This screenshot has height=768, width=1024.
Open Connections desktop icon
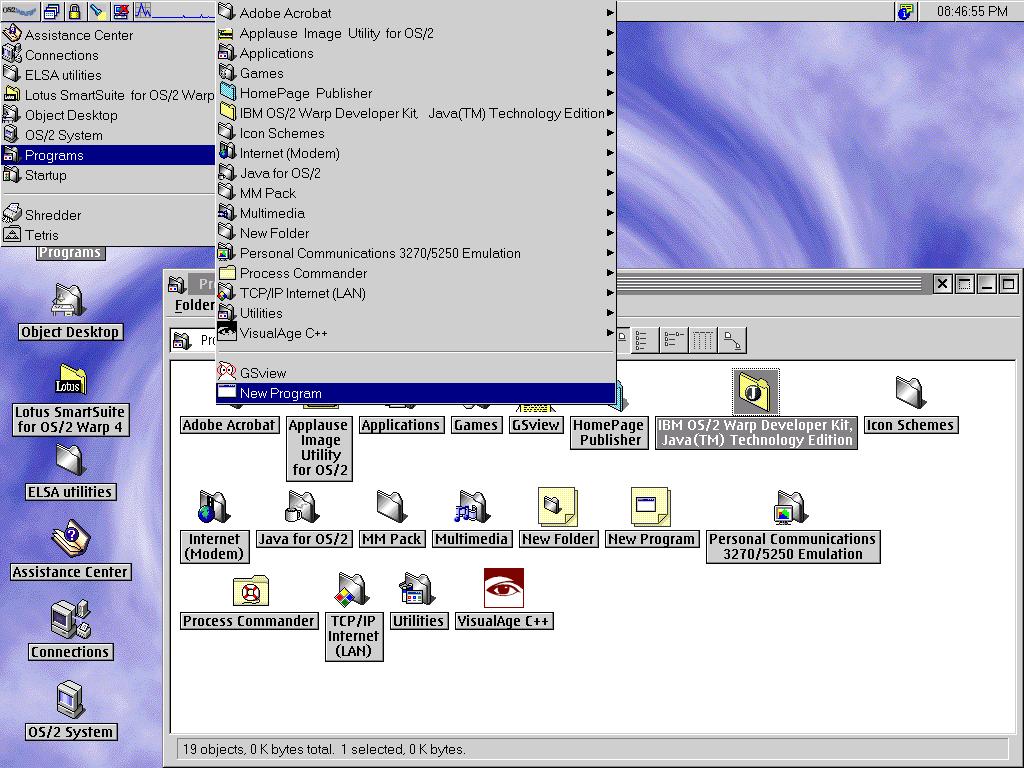[71, 619]
